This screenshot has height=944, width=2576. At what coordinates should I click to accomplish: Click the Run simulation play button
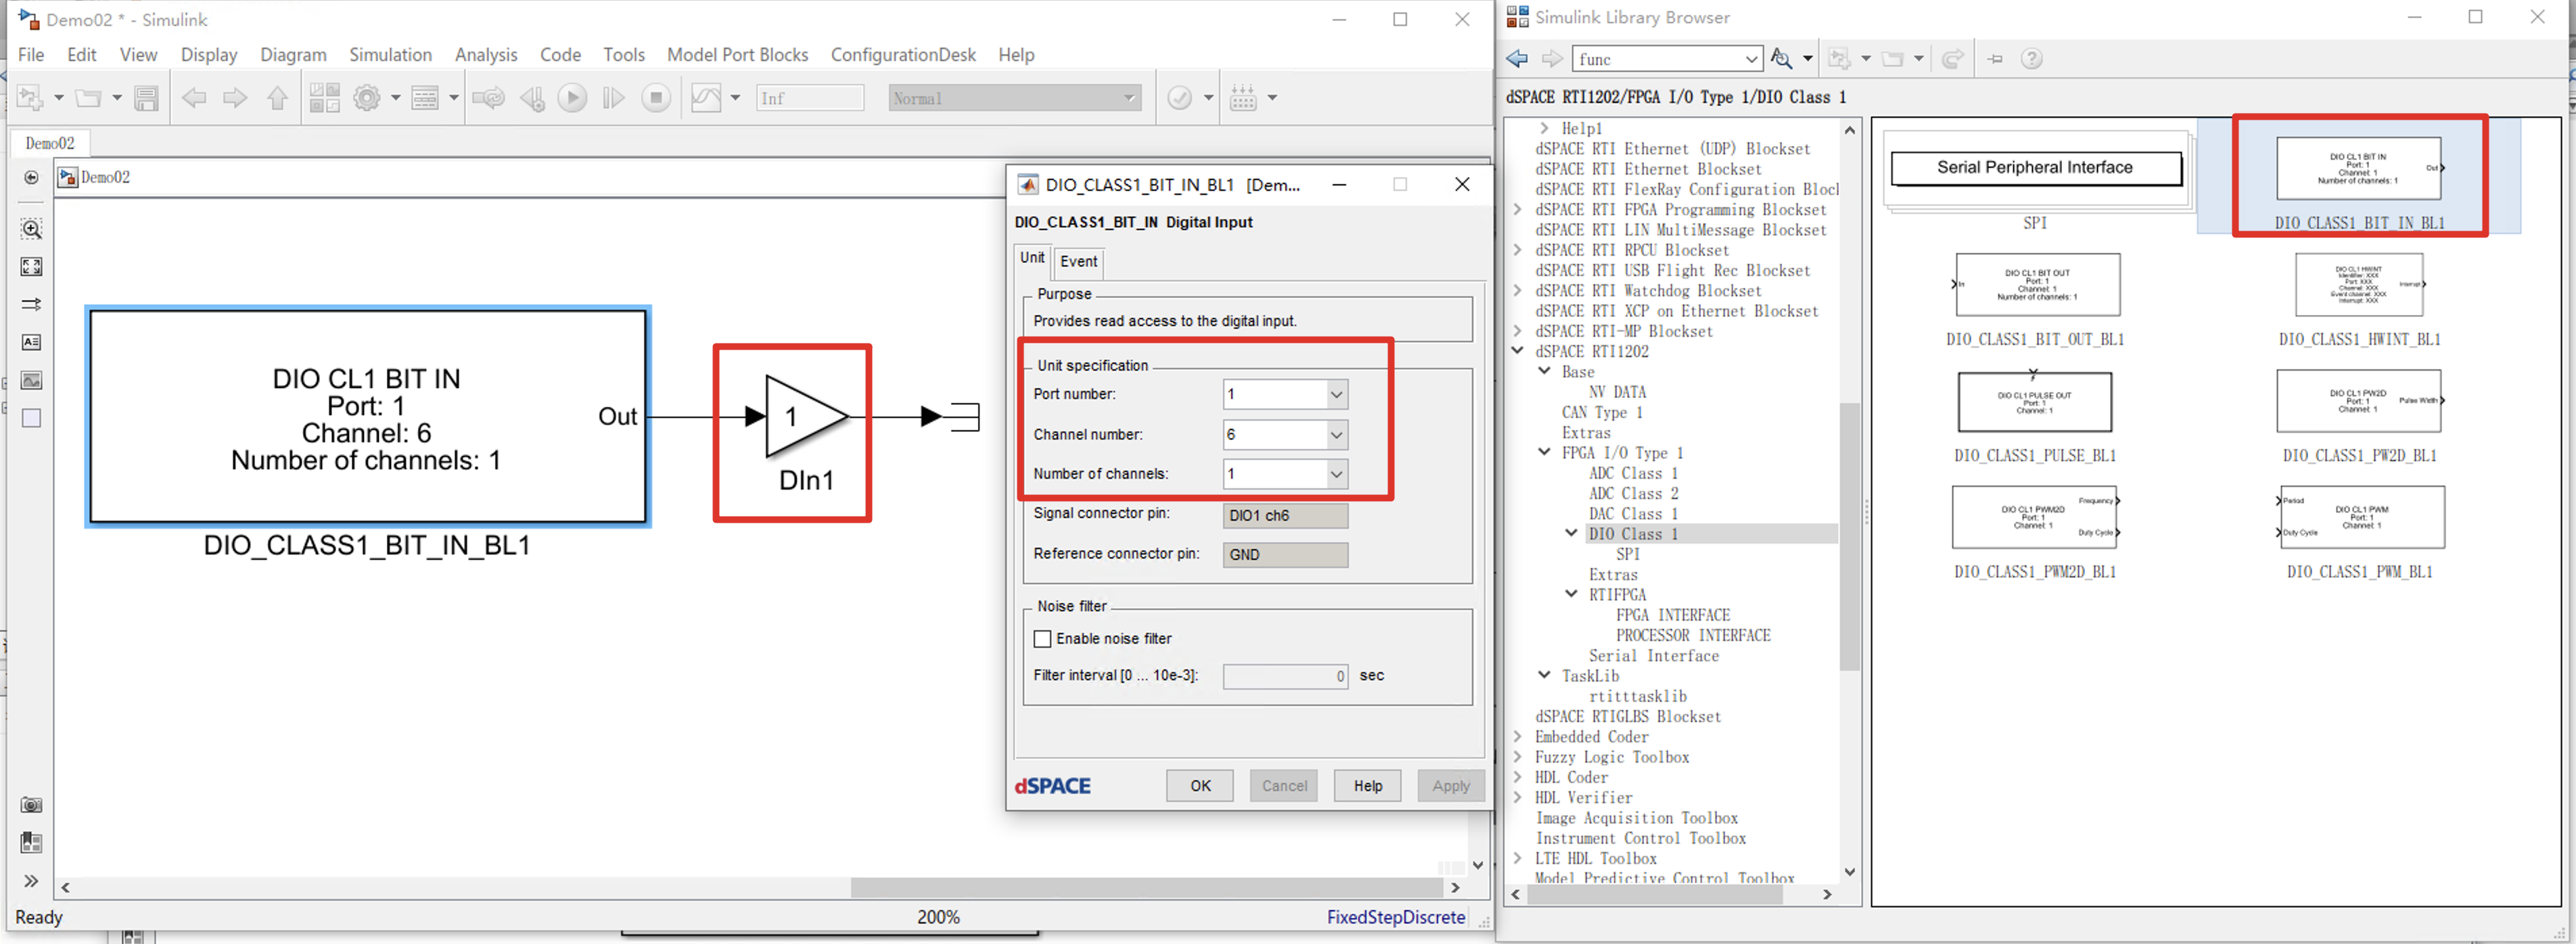click(572, 98)
